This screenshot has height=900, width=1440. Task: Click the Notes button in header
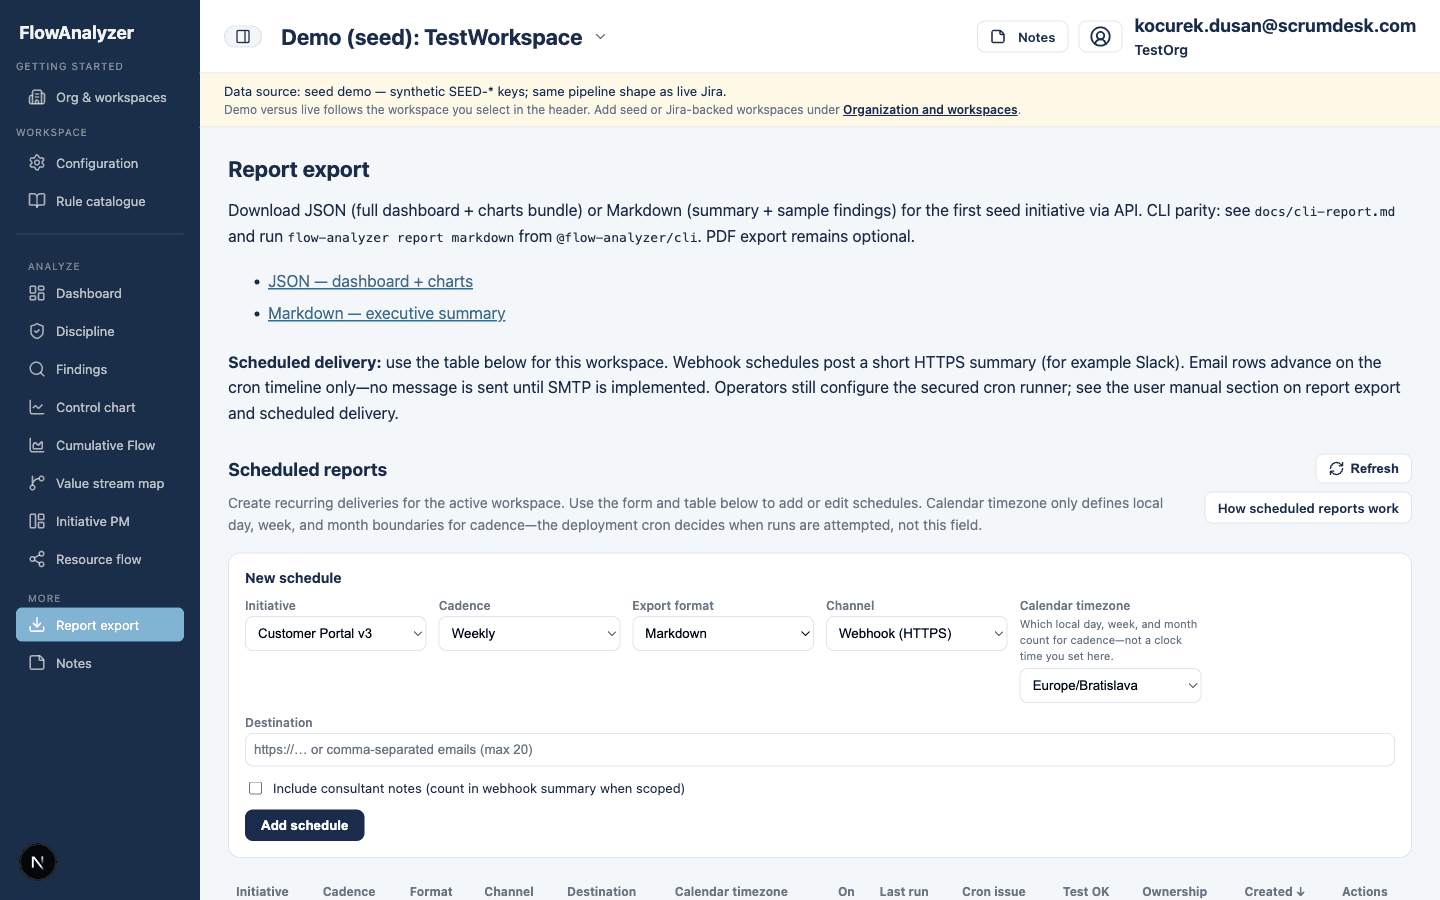click(1023, 37)
